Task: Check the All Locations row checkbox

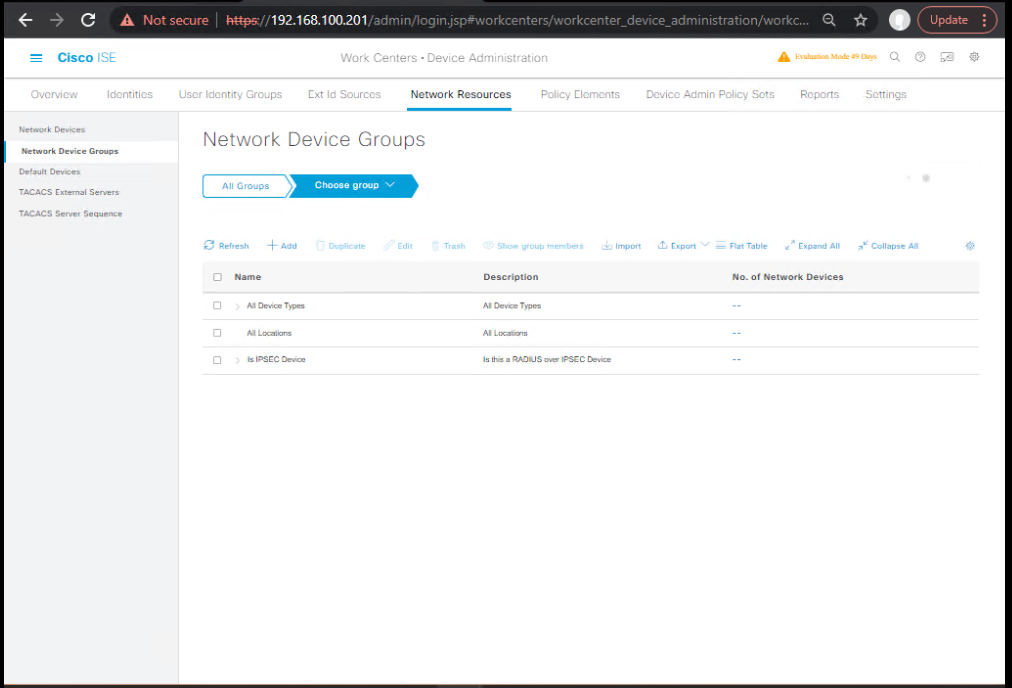Action: pos(218,333)
